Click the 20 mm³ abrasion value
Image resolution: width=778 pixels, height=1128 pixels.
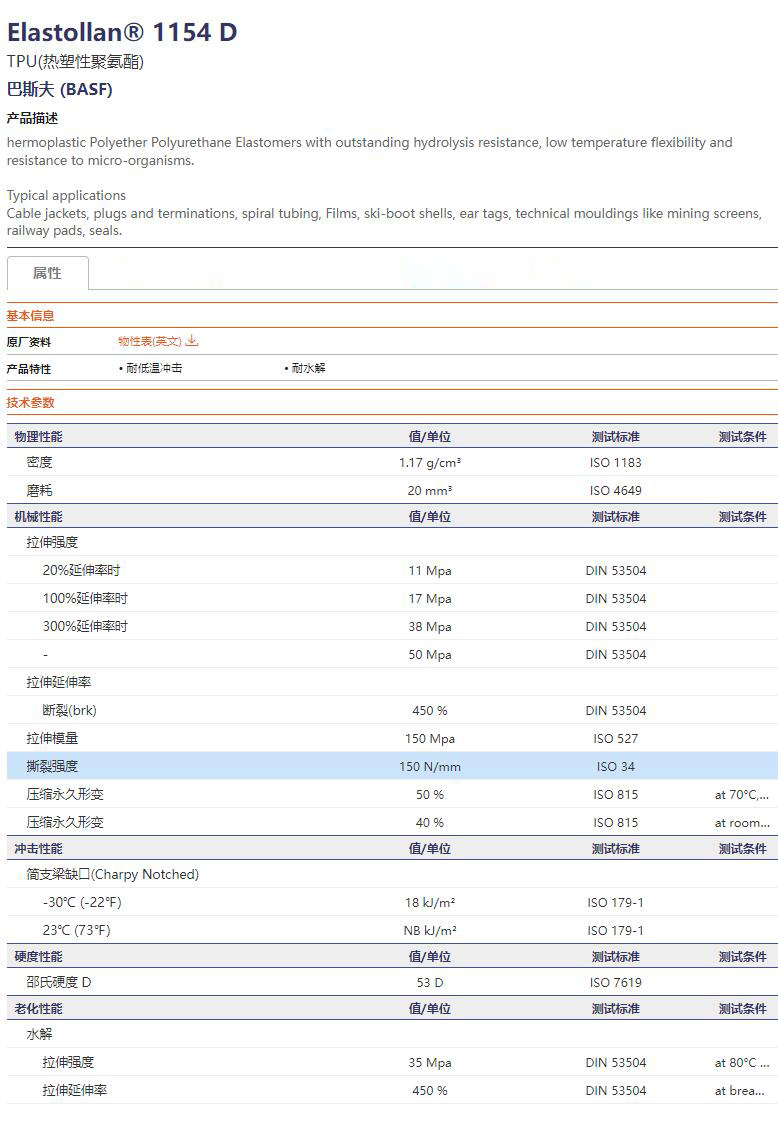click(430, 491)
